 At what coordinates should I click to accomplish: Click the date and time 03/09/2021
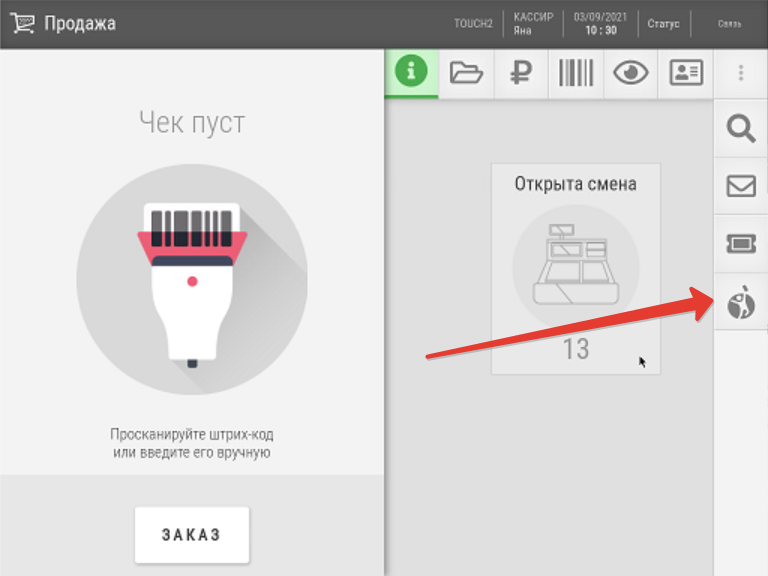coord(600,24)
